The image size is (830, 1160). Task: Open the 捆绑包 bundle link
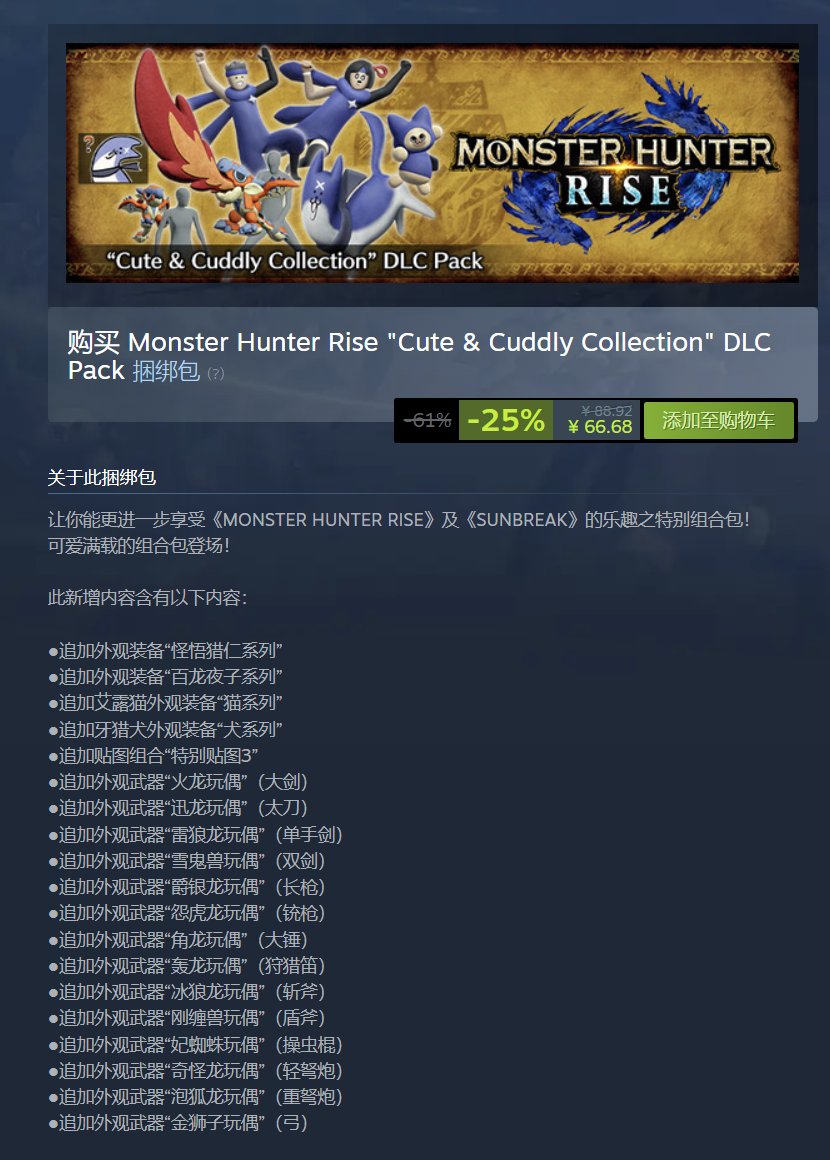tap(166, 371)
